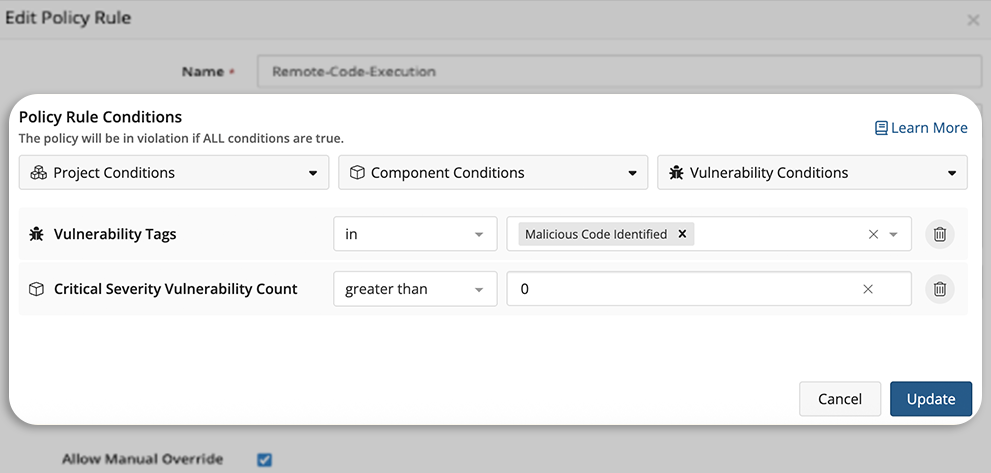Click the cube icon next to Critical Severity
Screen dimensions: 991x473
point(36,289)
